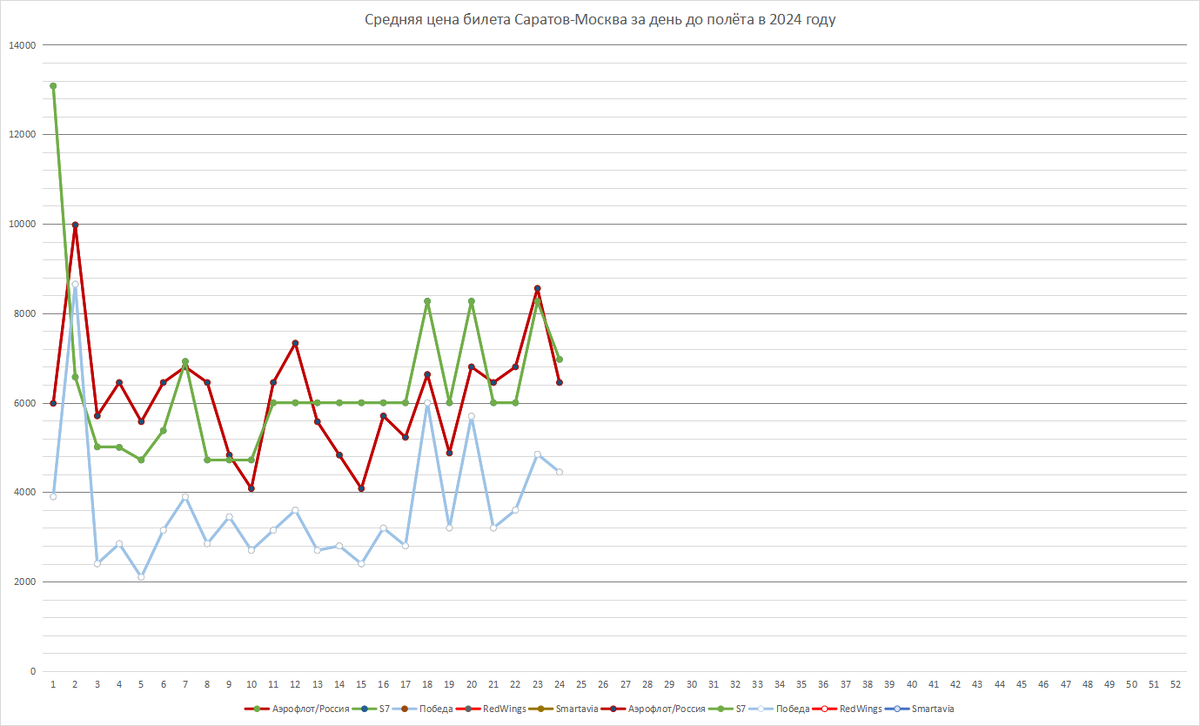The width and height of the screenshot is (1200, 726).
Task: Click the red Аэрофлот peak point at week 2
Action: click(x=75, y=225)
